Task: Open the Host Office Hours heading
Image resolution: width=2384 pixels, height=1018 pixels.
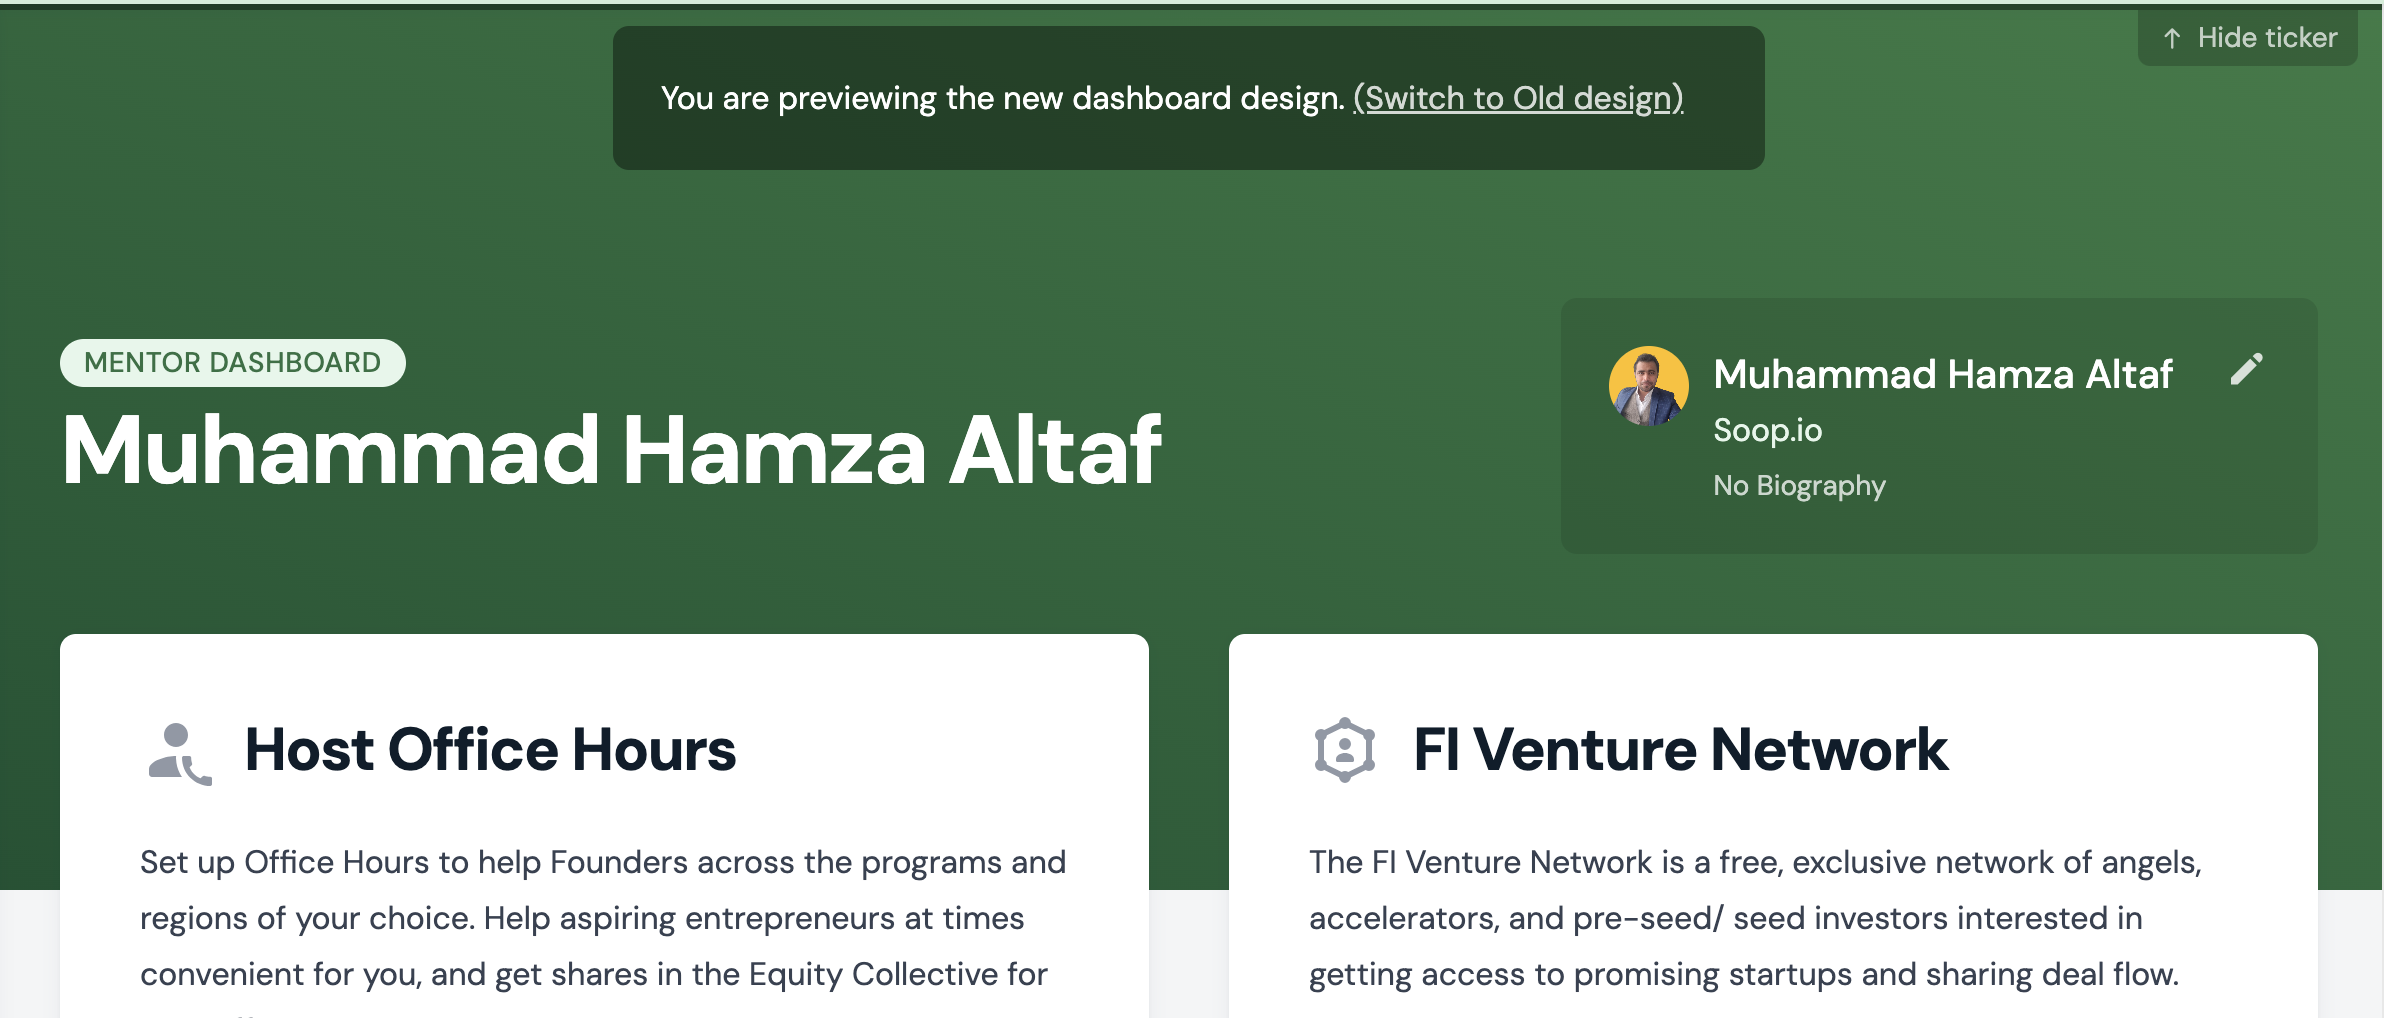Action: (x=490, y=750)
